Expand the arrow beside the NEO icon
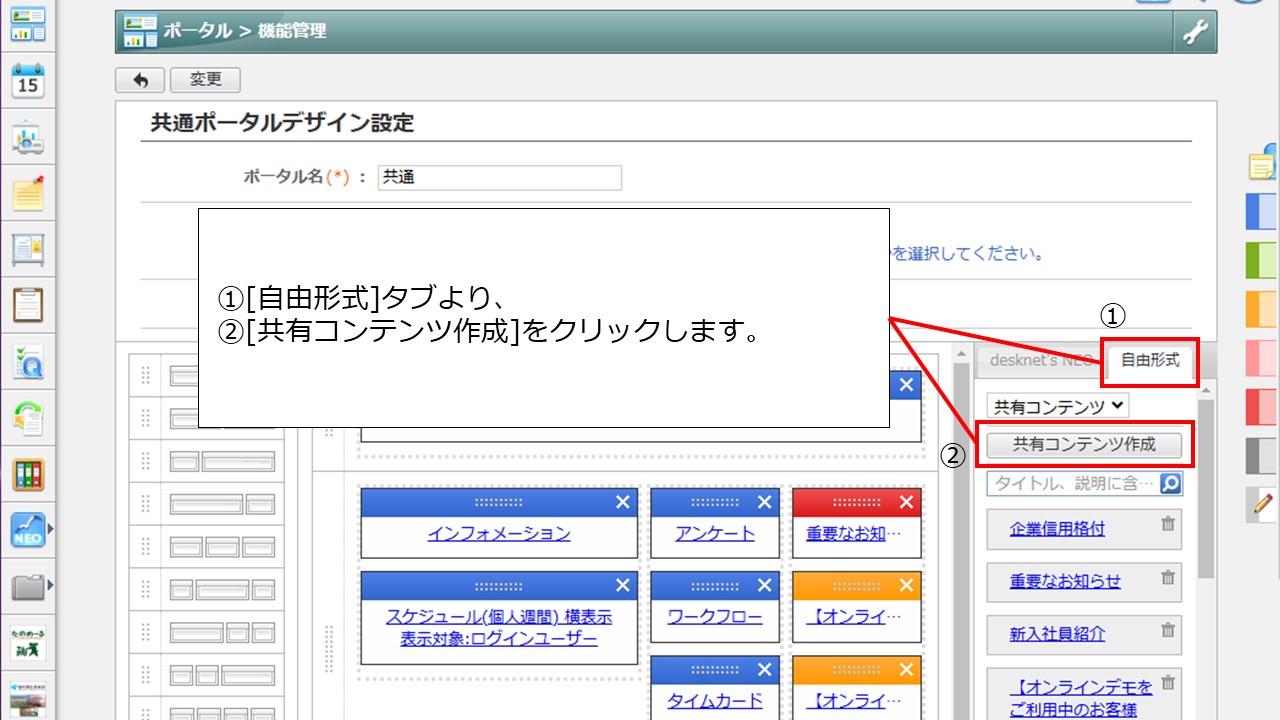 coord(50,529)
